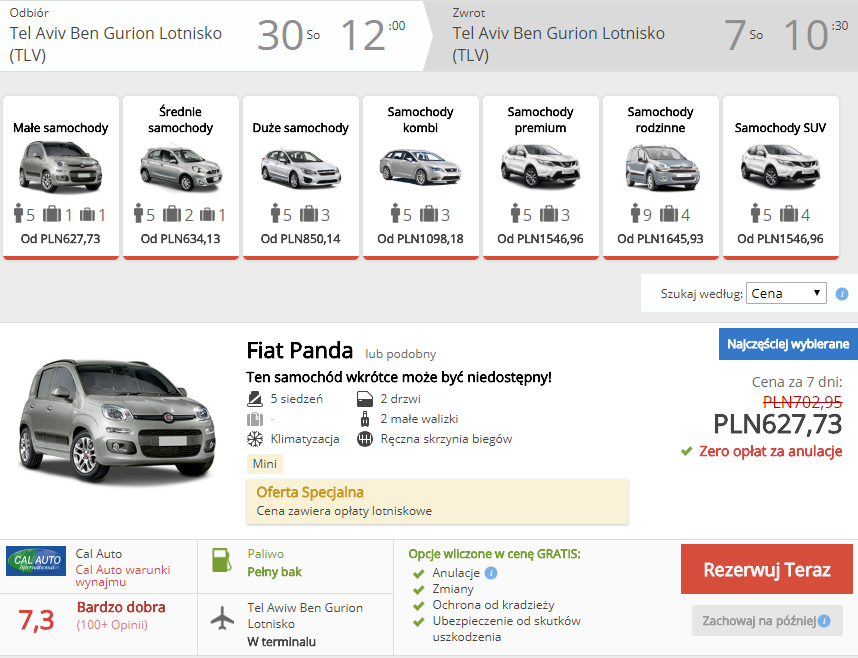Click Zachowaj na później button
Image resolution: width=858 pixels, height=658 pixels.
pyautogui.click(x=767, y=621)
